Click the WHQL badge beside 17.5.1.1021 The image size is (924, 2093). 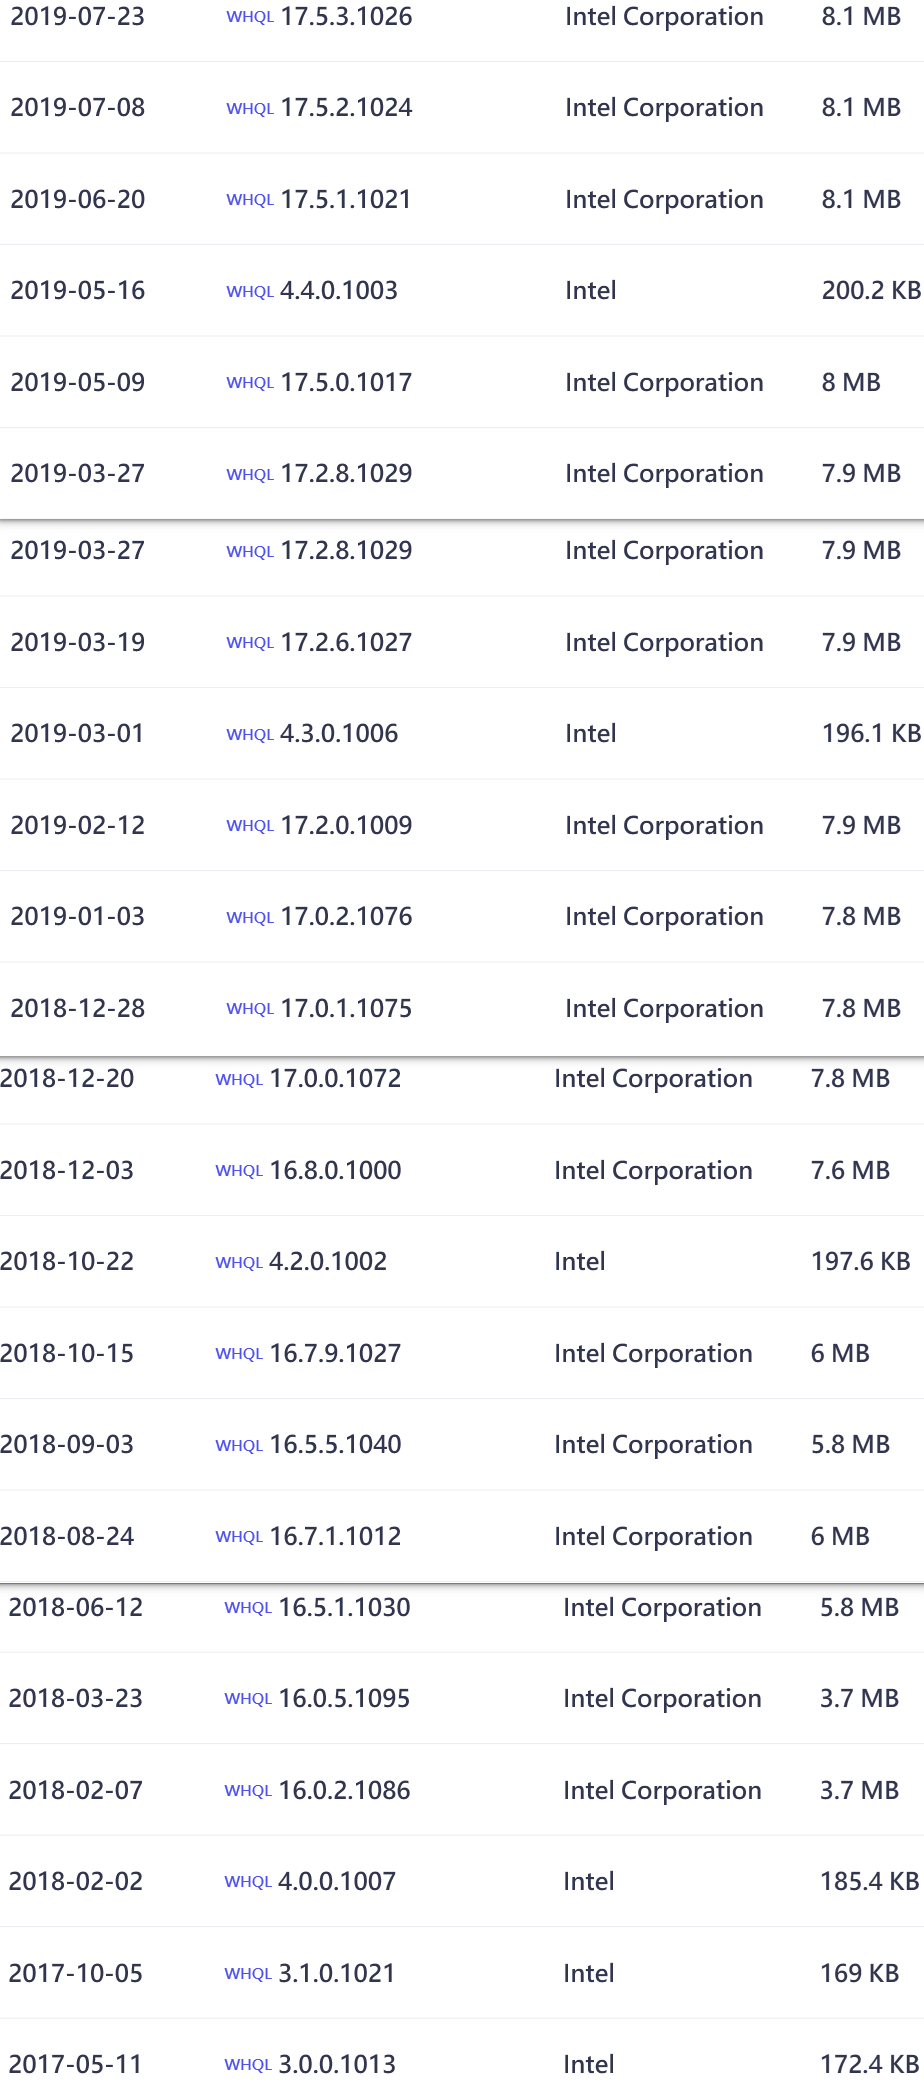click(x=250, y=200)
